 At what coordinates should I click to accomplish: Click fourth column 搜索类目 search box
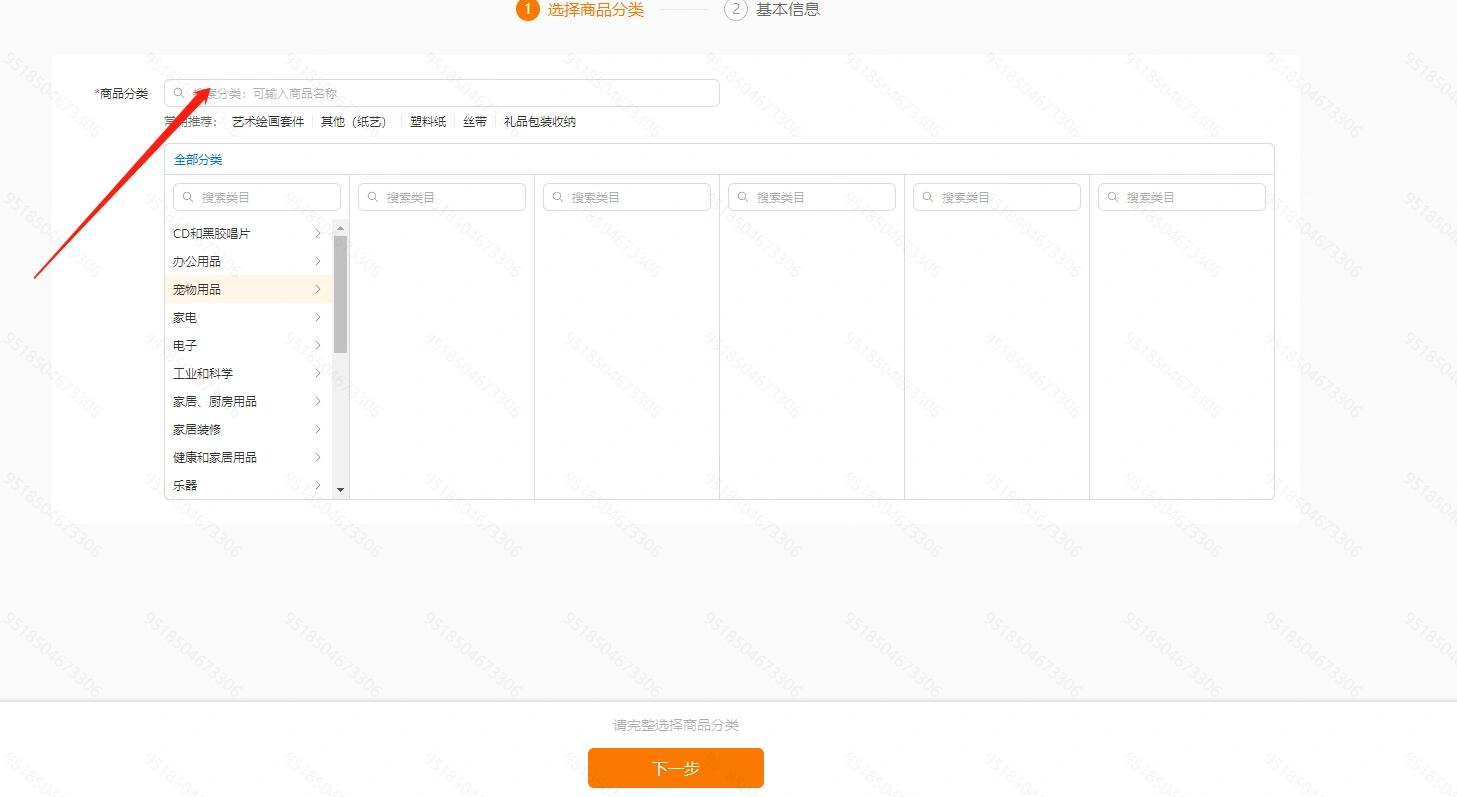tap(812, 197)
